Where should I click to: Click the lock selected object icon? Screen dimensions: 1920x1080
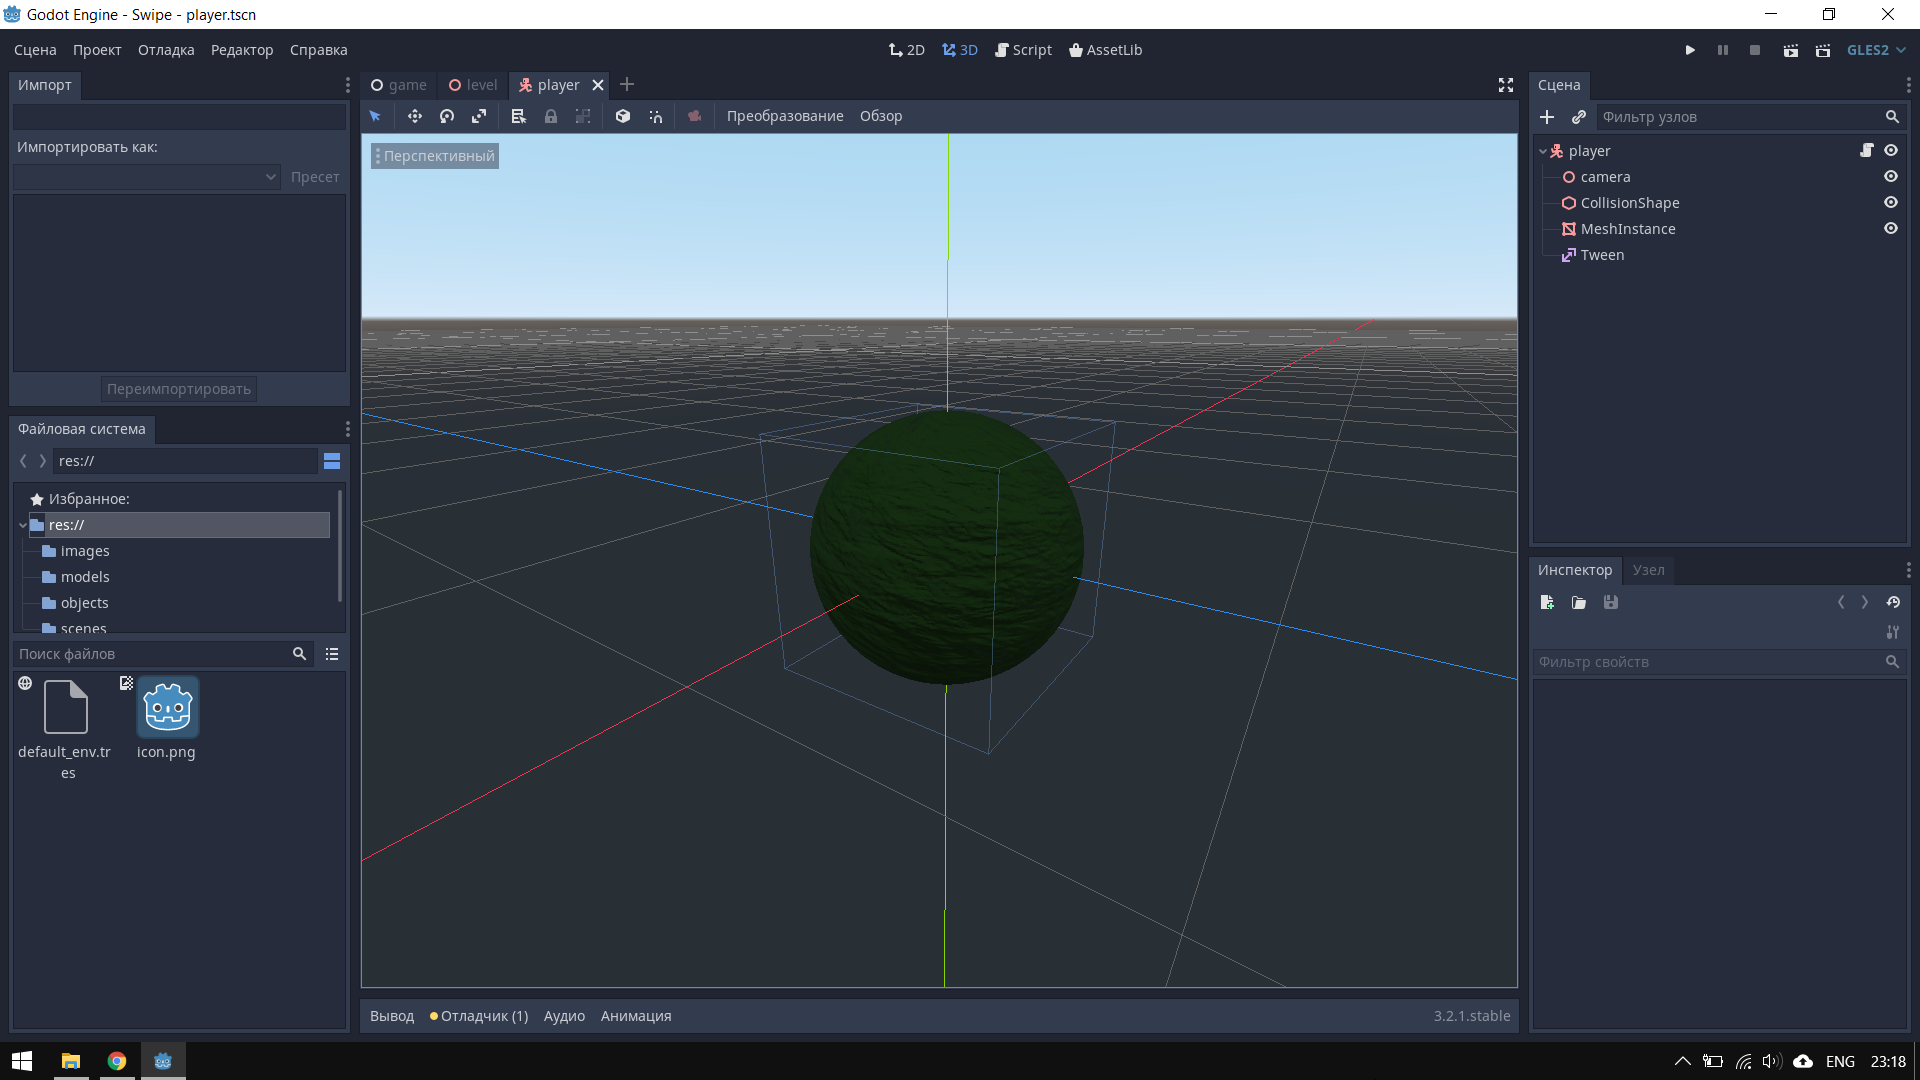[551, 116]
